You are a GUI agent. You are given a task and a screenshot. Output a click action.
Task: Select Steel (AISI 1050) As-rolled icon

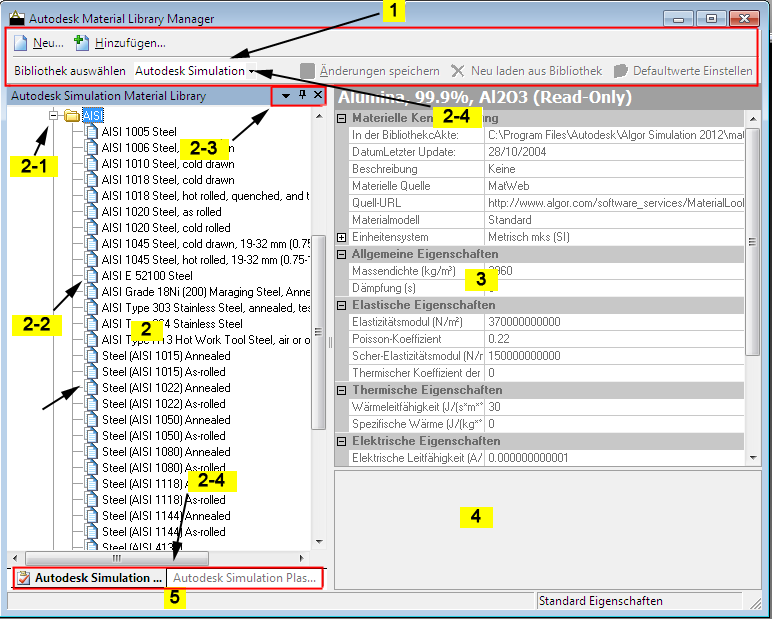pos(92,436)
